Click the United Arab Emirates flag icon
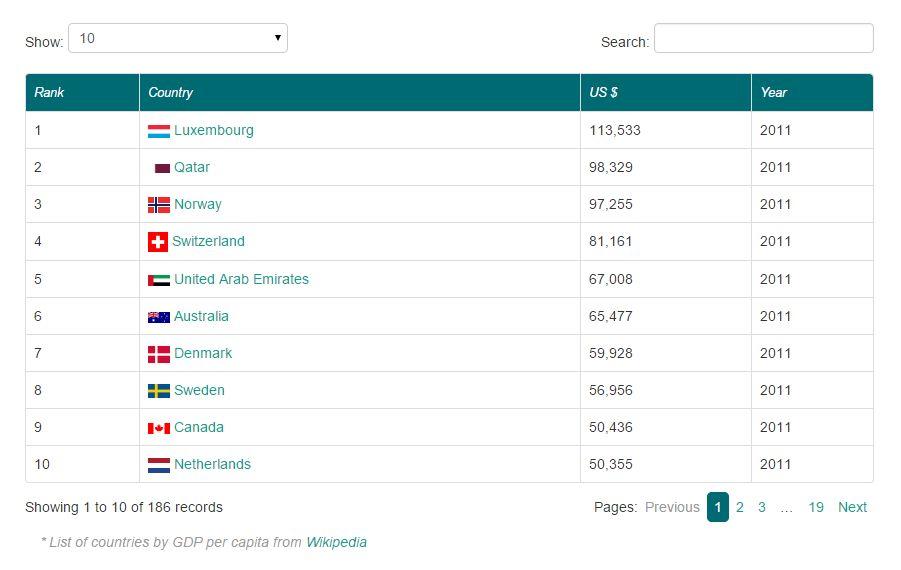 pyautogui.click(x=159, y=280)
